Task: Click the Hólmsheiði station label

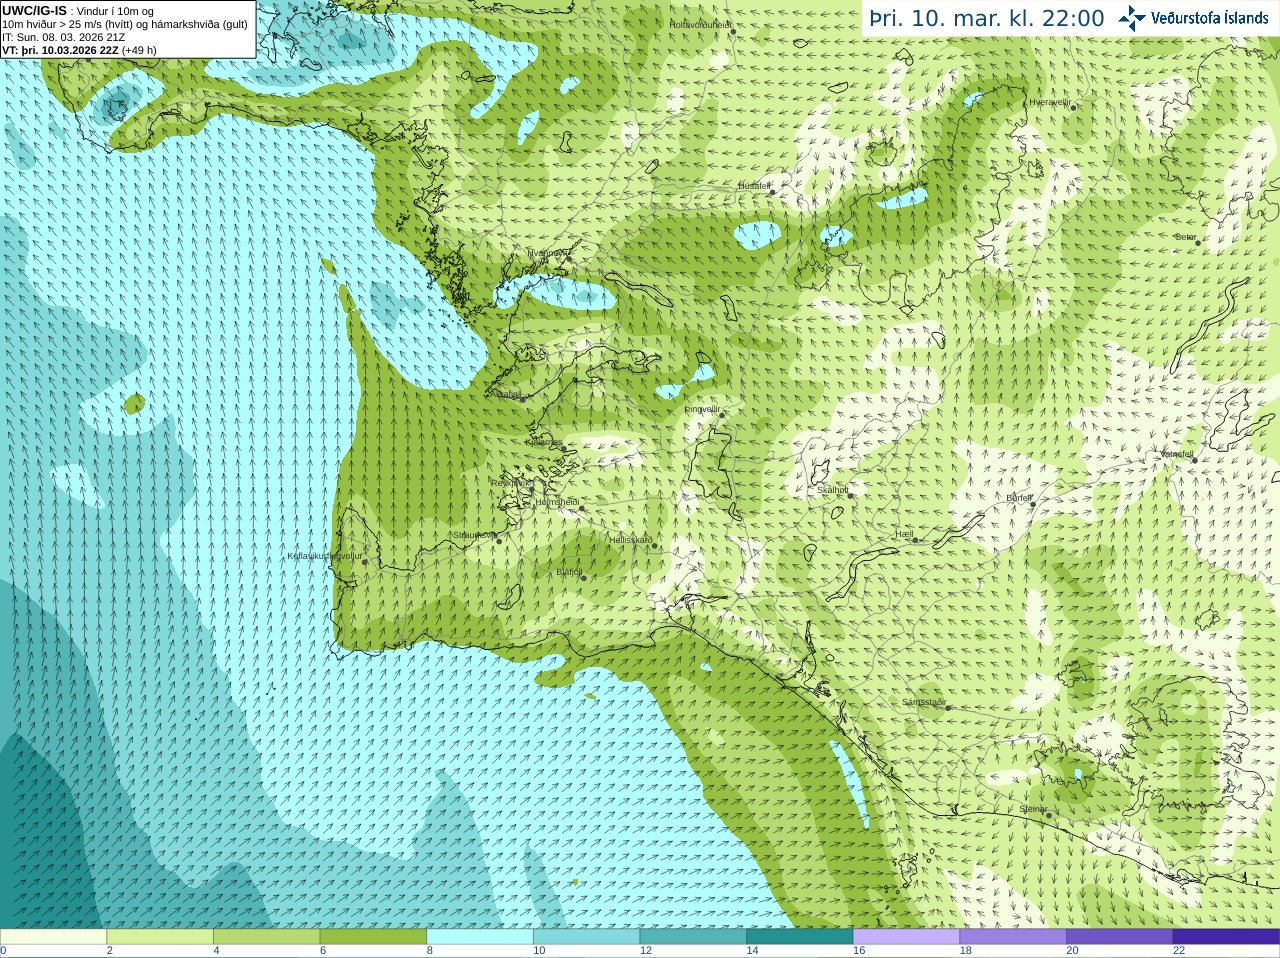Action: tap(557, 502)
